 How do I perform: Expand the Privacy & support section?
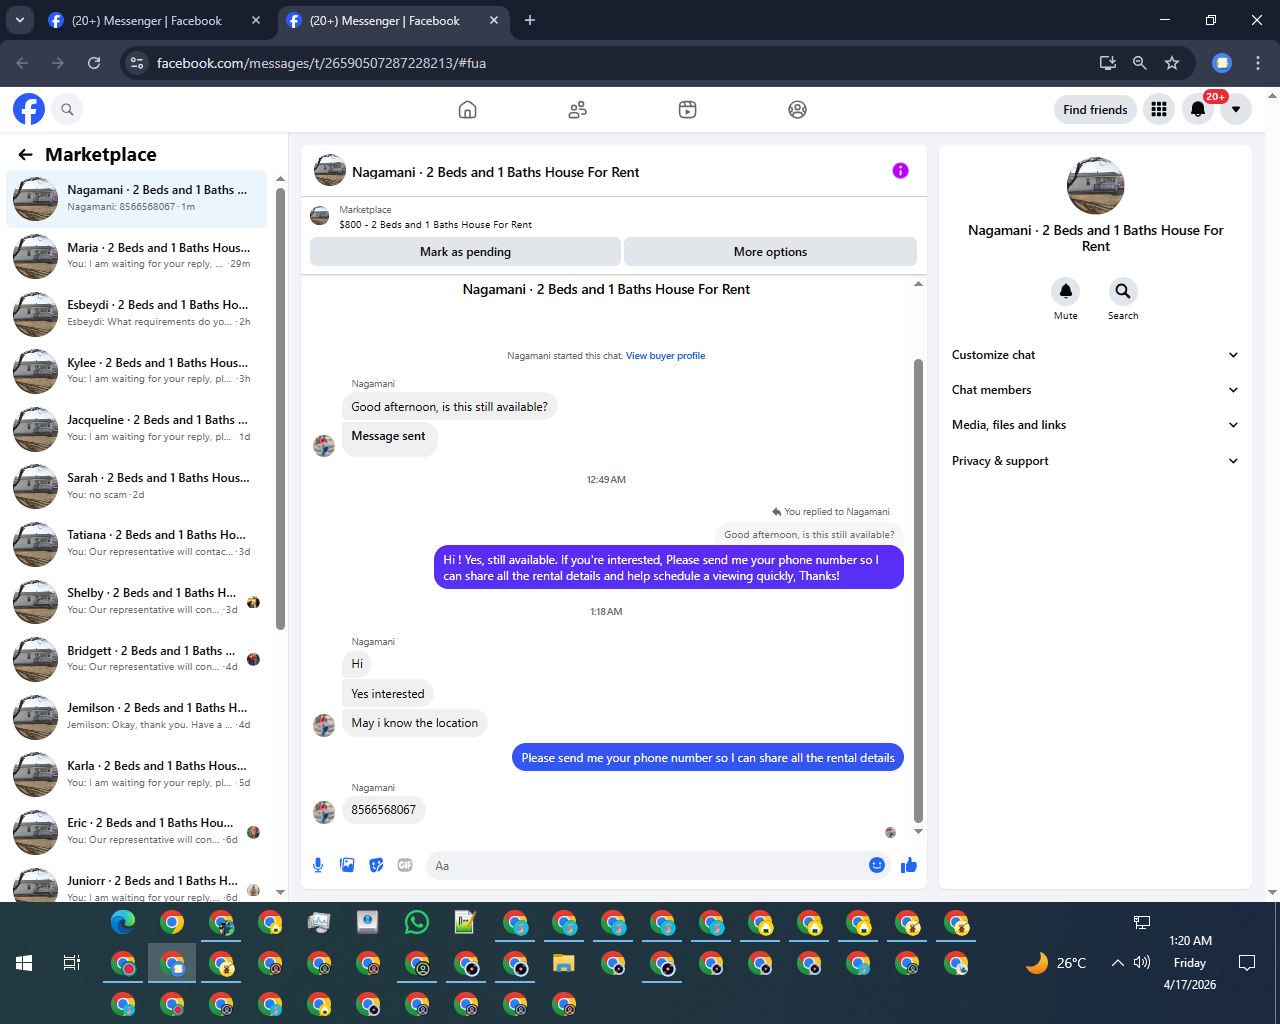point(1095,461)
